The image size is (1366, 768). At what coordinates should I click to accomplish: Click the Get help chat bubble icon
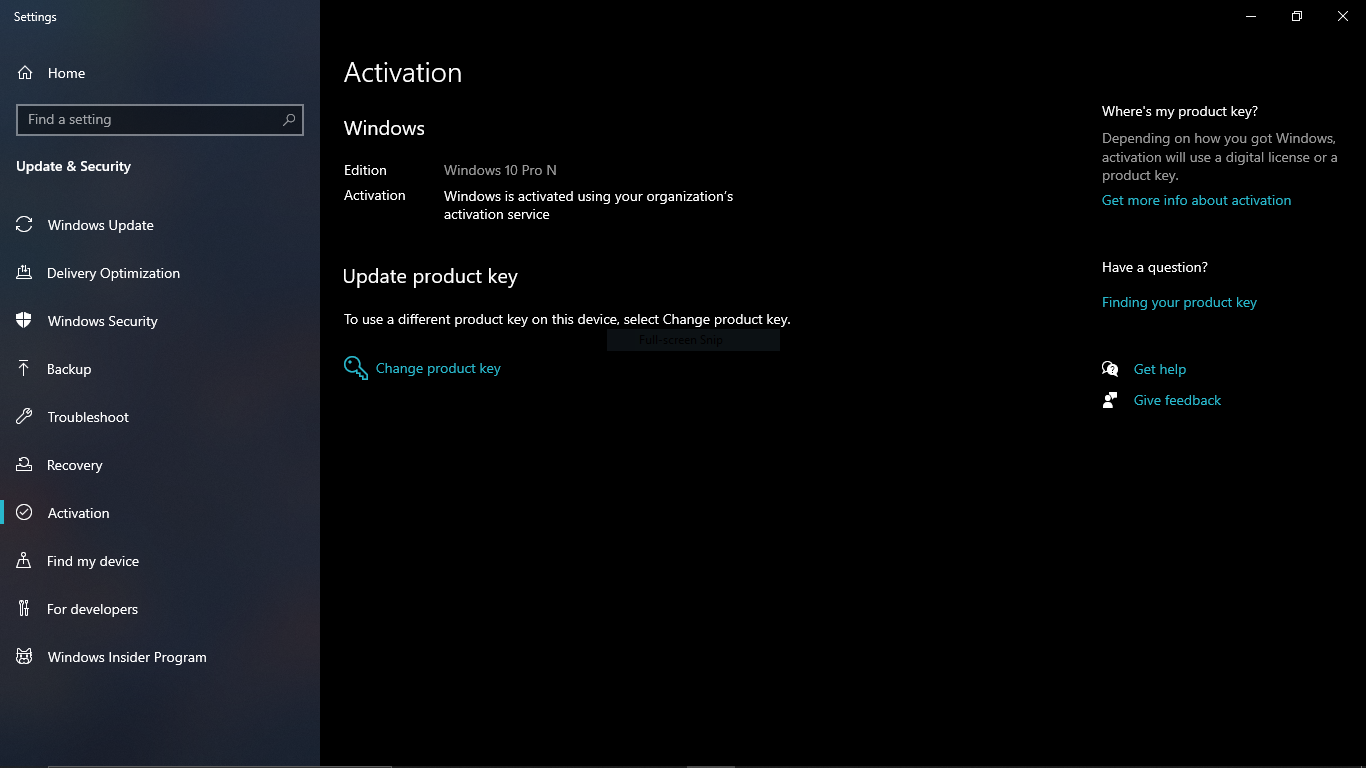pos(1110,369)
